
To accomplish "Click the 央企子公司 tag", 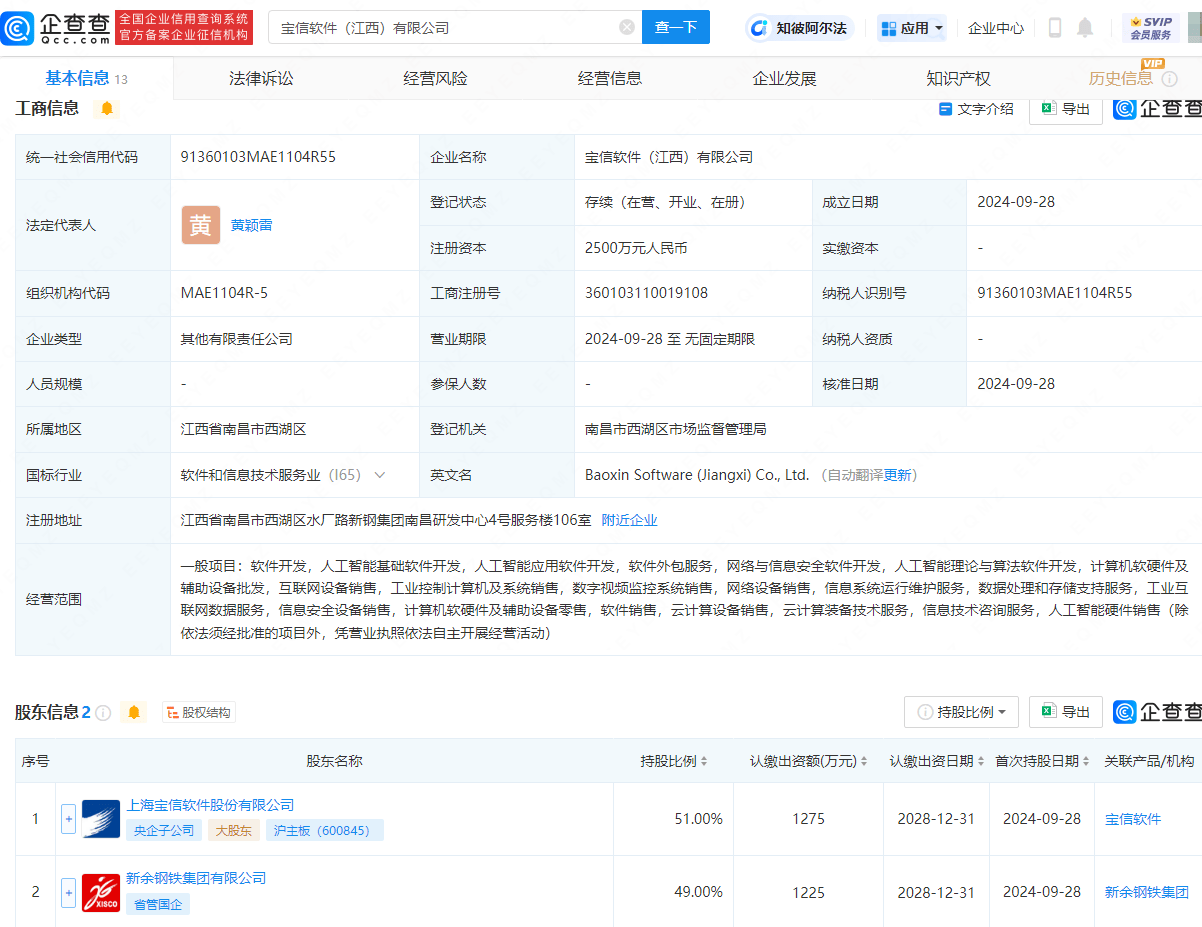I will [164, 830].
